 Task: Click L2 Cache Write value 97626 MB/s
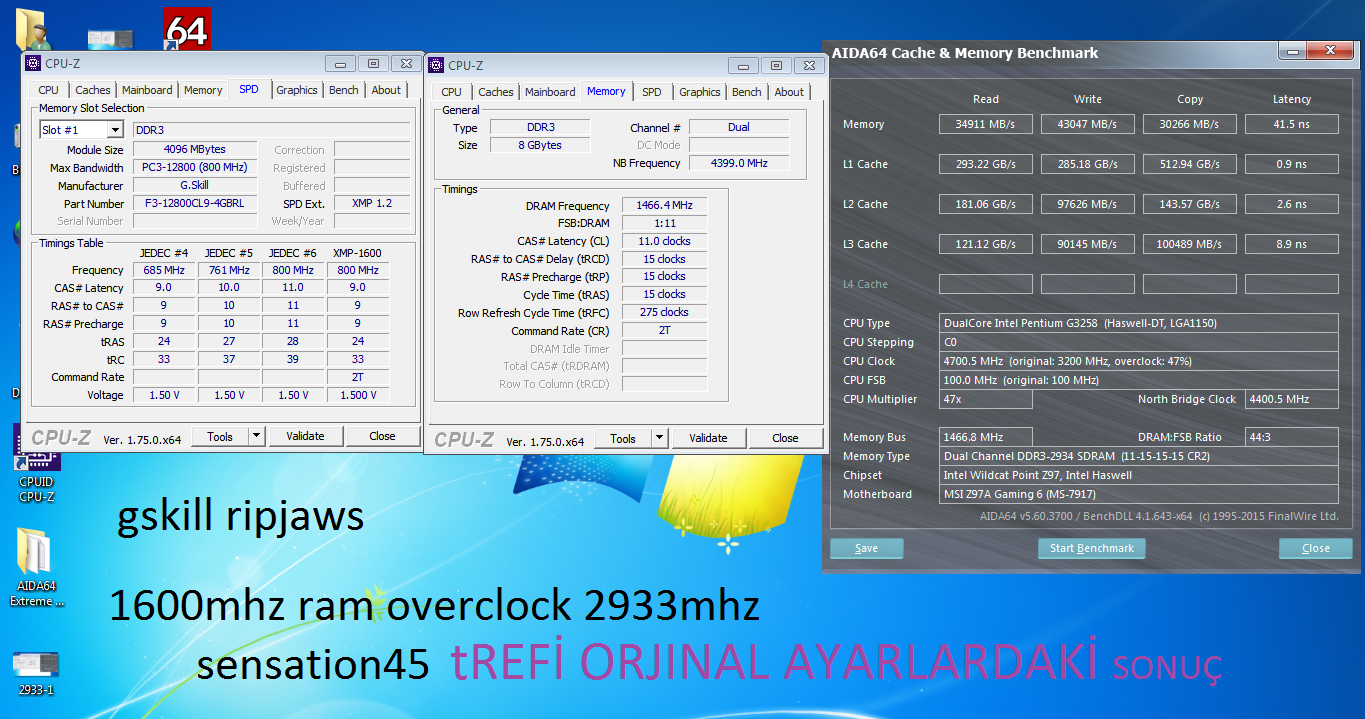point(1088,204)
